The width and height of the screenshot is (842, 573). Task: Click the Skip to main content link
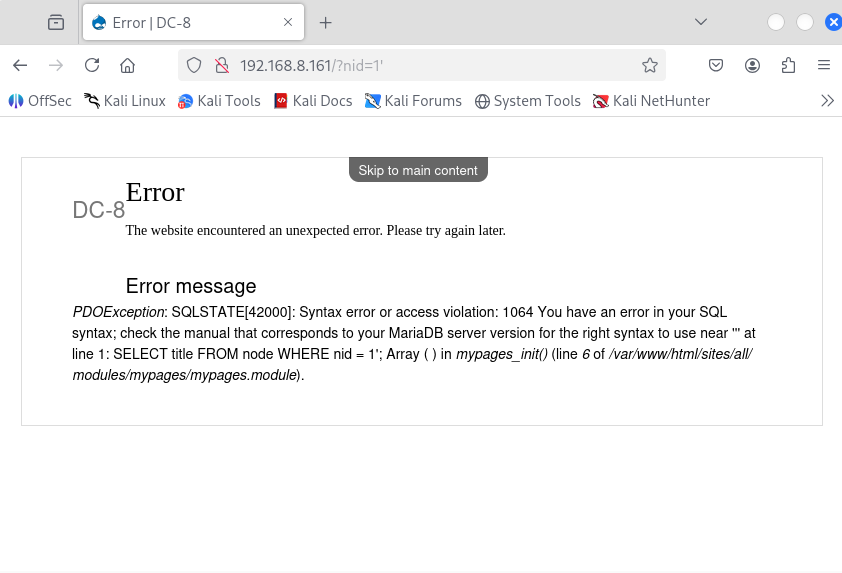coord(418,170)
